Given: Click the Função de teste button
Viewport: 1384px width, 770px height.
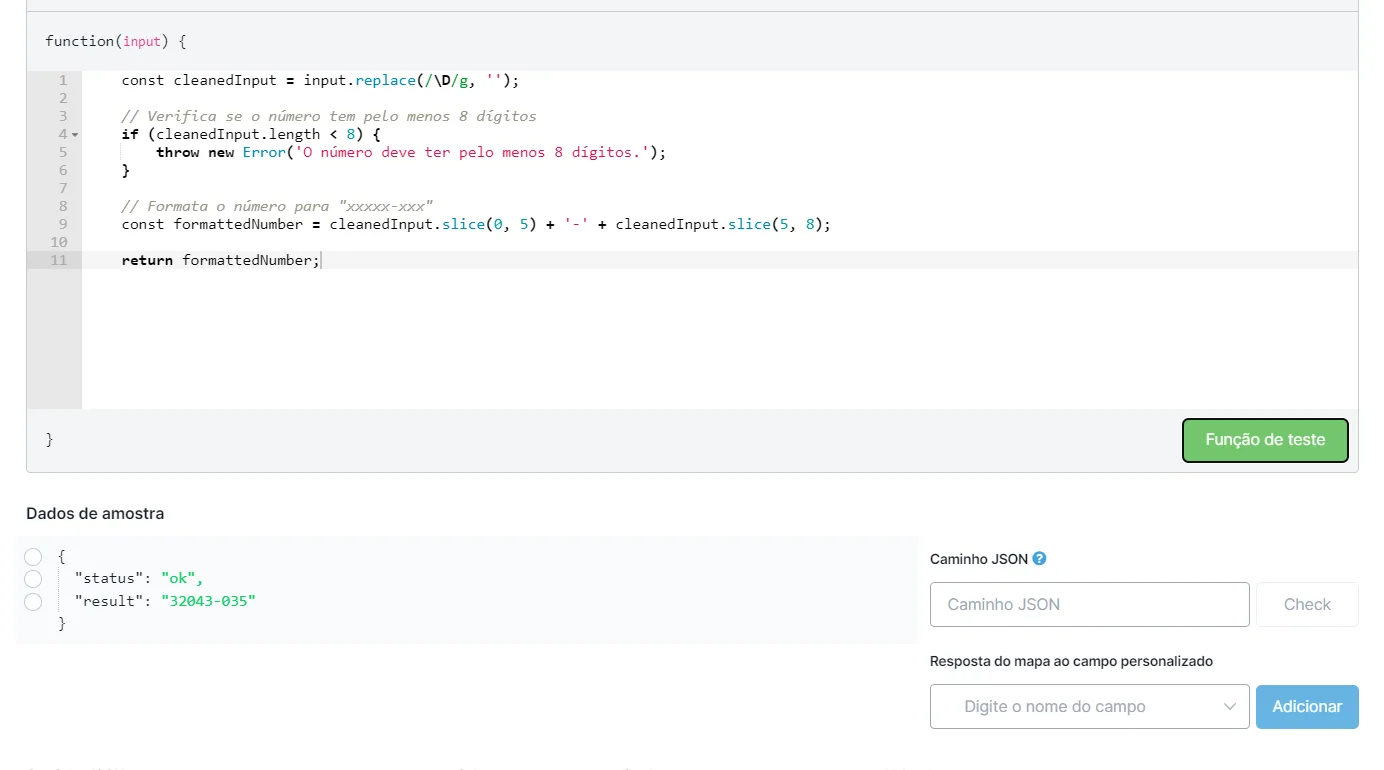Looking at the screenshot, I should [1265, 440].
